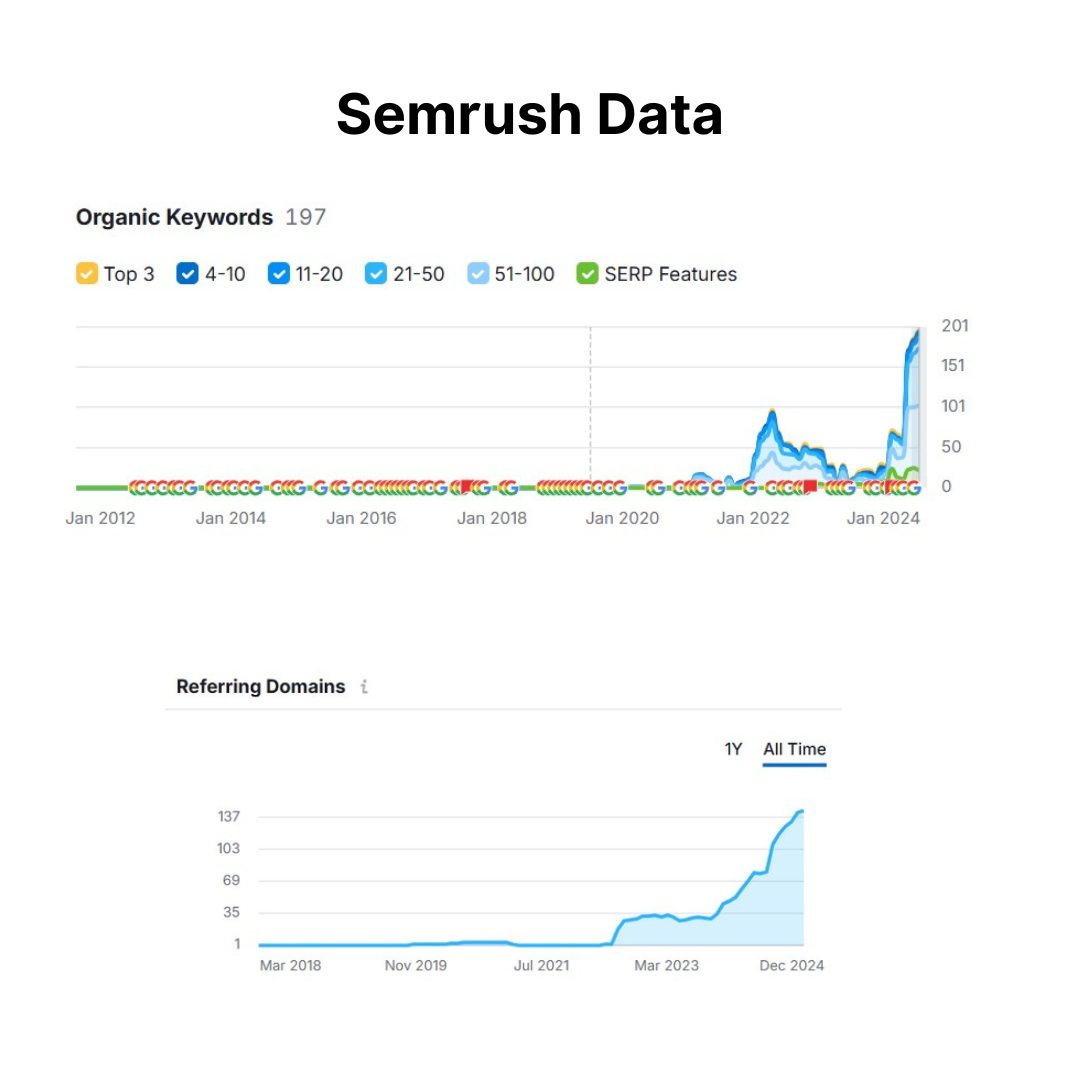Click the info icon beside Referring Domains

pos(364,687)
